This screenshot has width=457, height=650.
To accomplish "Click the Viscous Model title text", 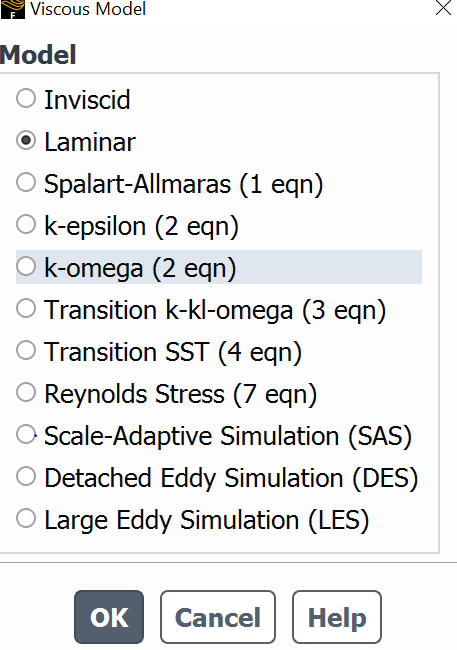I will pyautogui.click(x=88, y=9).
